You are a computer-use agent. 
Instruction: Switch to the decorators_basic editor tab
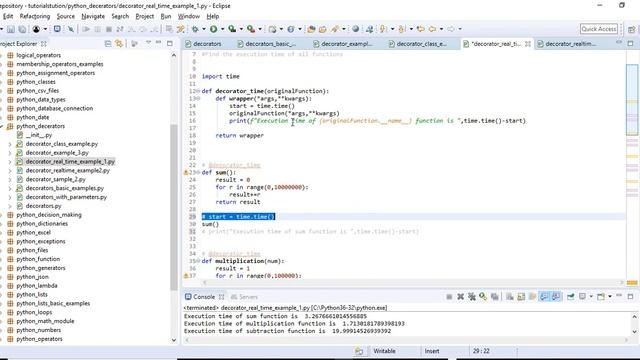[266, 44]
